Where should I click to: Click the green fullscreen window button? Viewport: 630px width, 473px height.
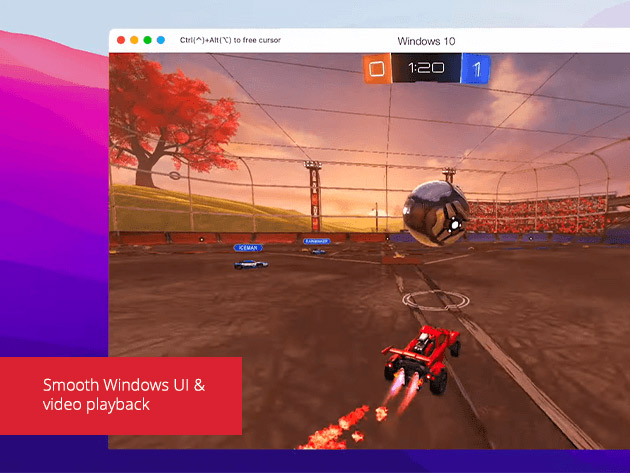pos(147,40)
